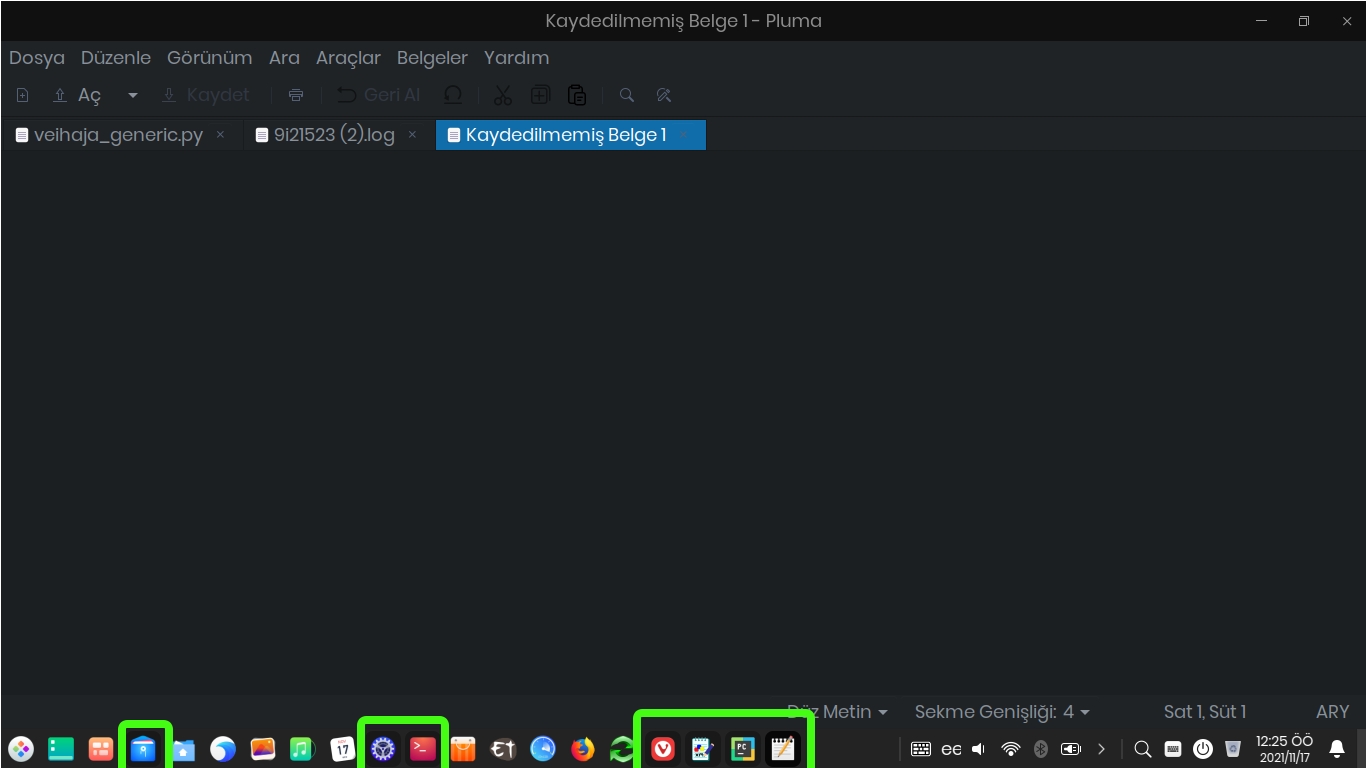Close the veihaja_generic.py tab

tap(220, 135)
